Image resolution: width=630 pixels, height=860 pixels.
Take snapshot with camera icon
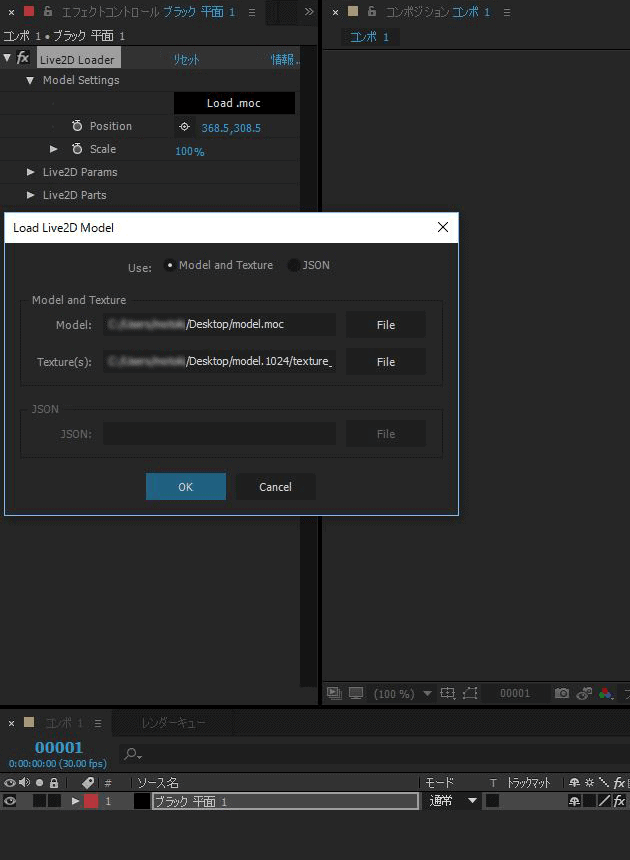coord(562,693)
